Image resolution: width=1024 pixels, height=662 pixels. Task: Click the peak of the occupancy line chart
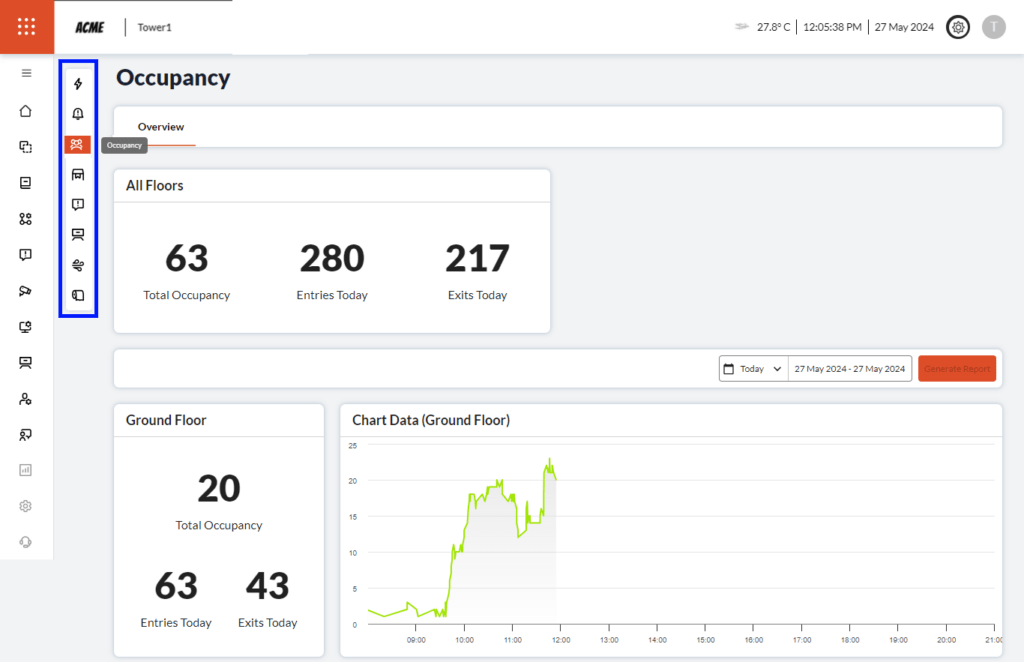(x=549, y=460)
